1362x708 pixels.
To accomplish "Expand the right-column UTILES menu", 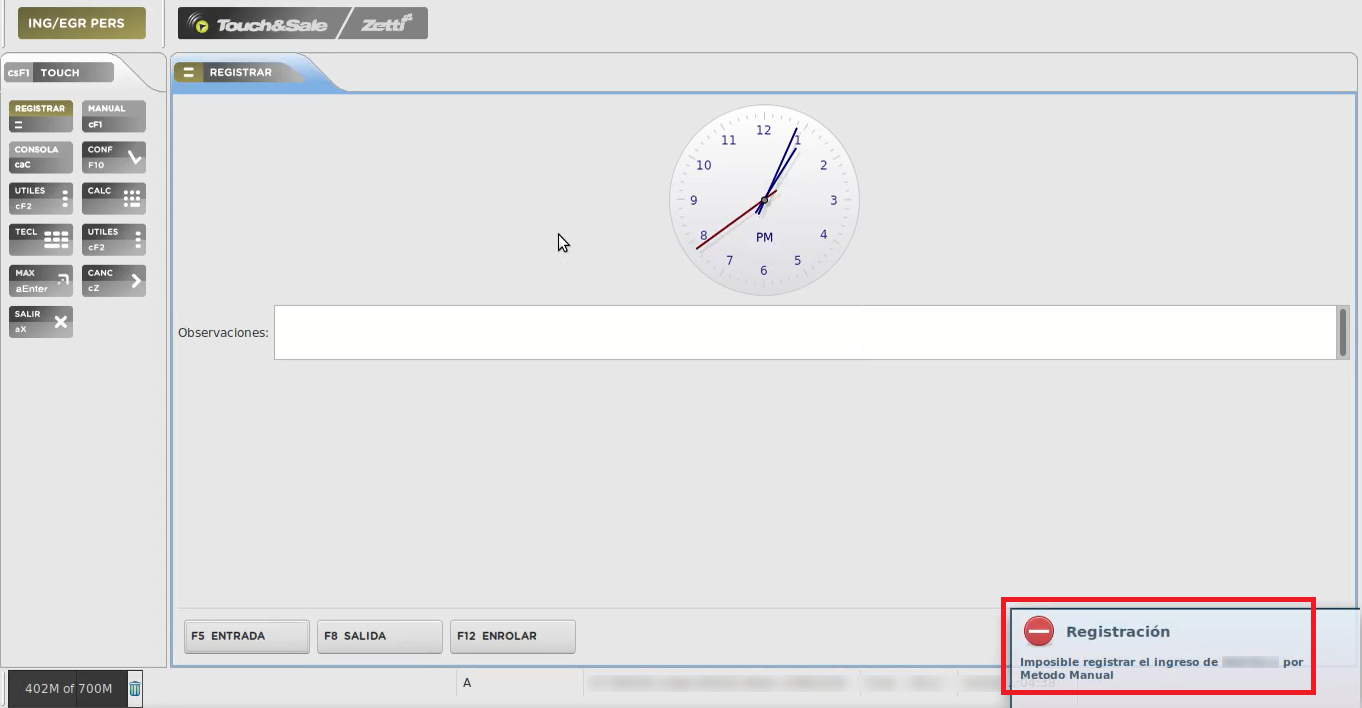I will pyautogui.click(x=114, y=239).
